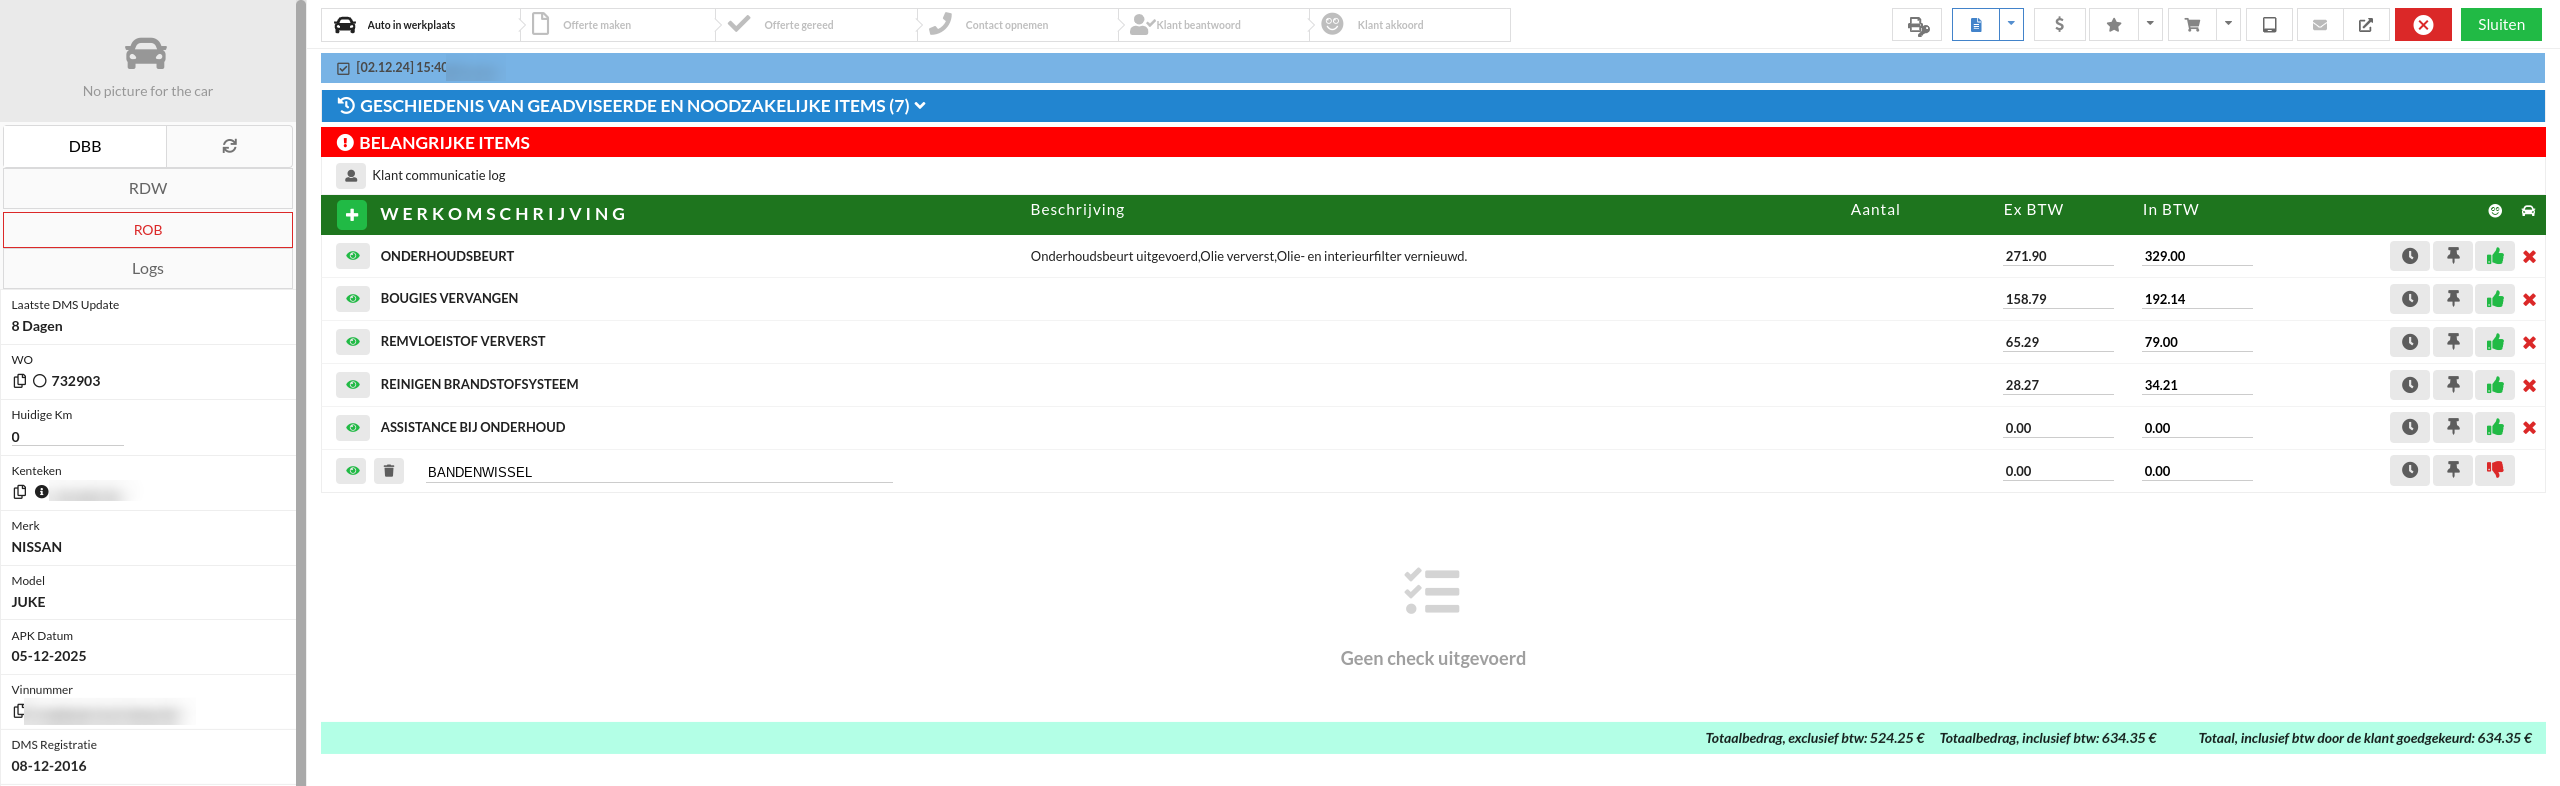The height and width of the screenshot is (786, 2560).
Task: Add a work item with green plus
Action: [352, 214]
